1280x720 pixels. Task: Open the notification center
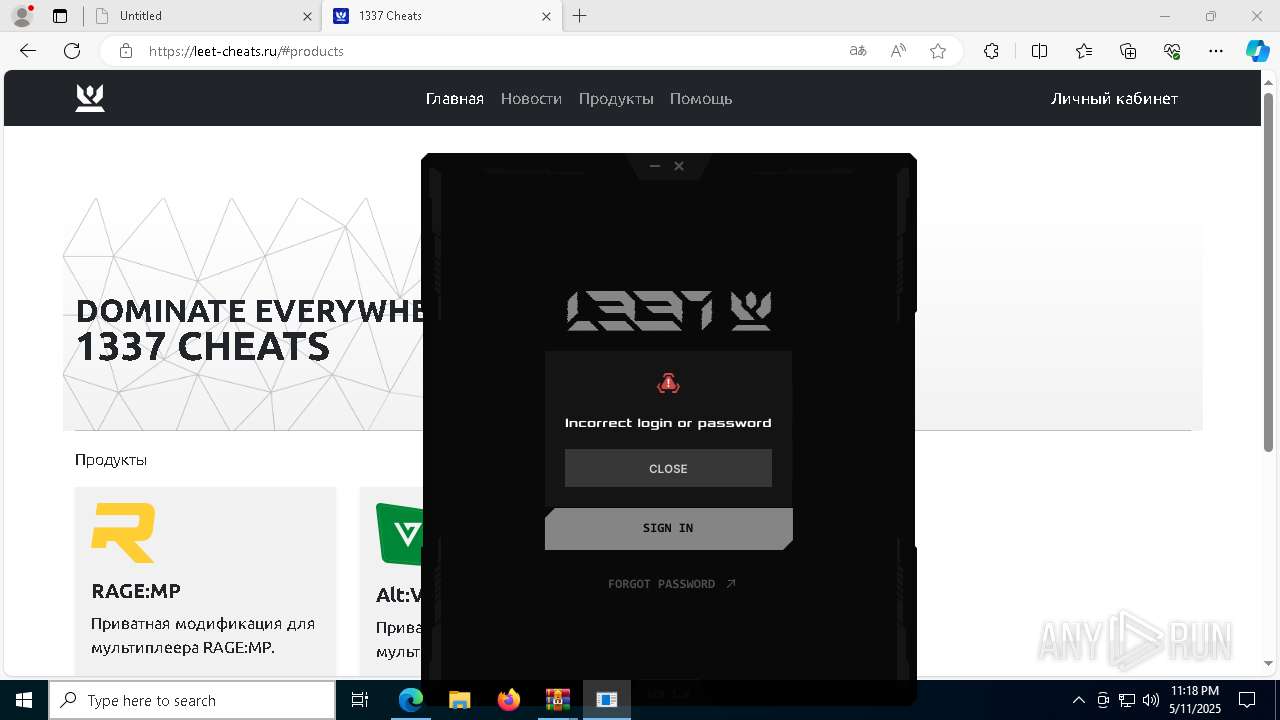click(1247, 700)
